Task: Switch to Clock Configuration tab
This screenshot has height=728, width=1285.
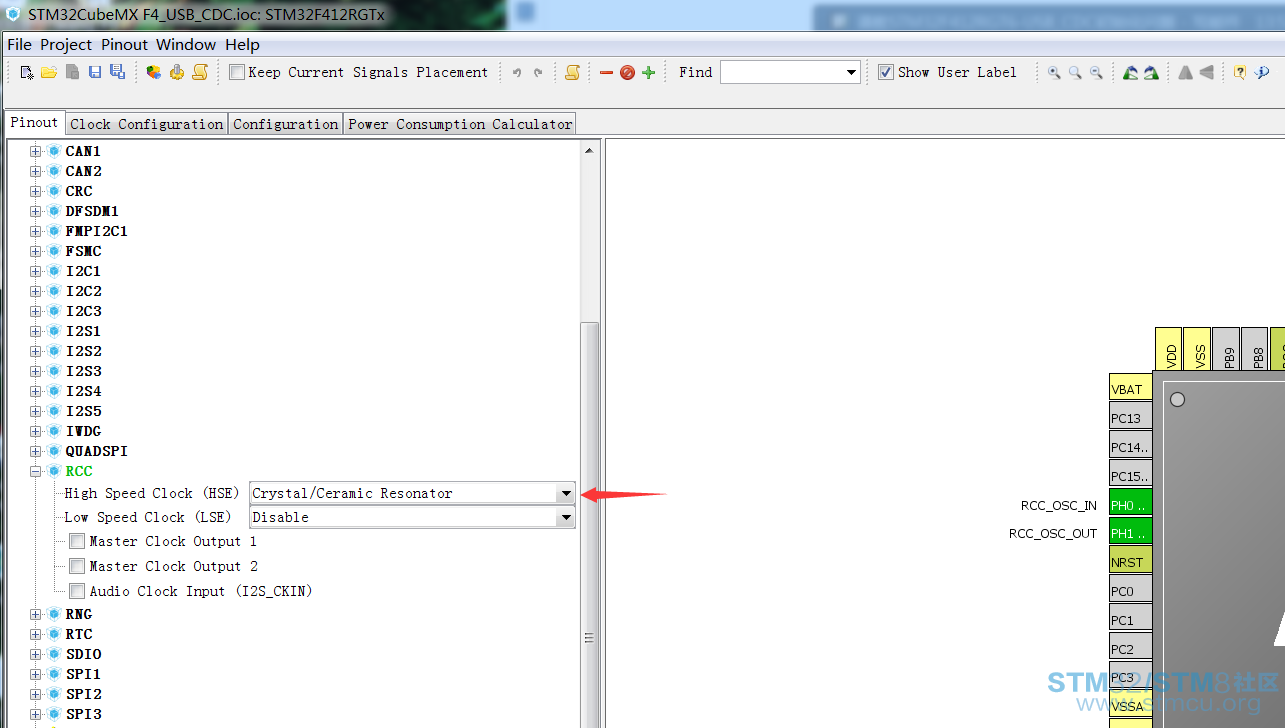Action: [147, 124]
